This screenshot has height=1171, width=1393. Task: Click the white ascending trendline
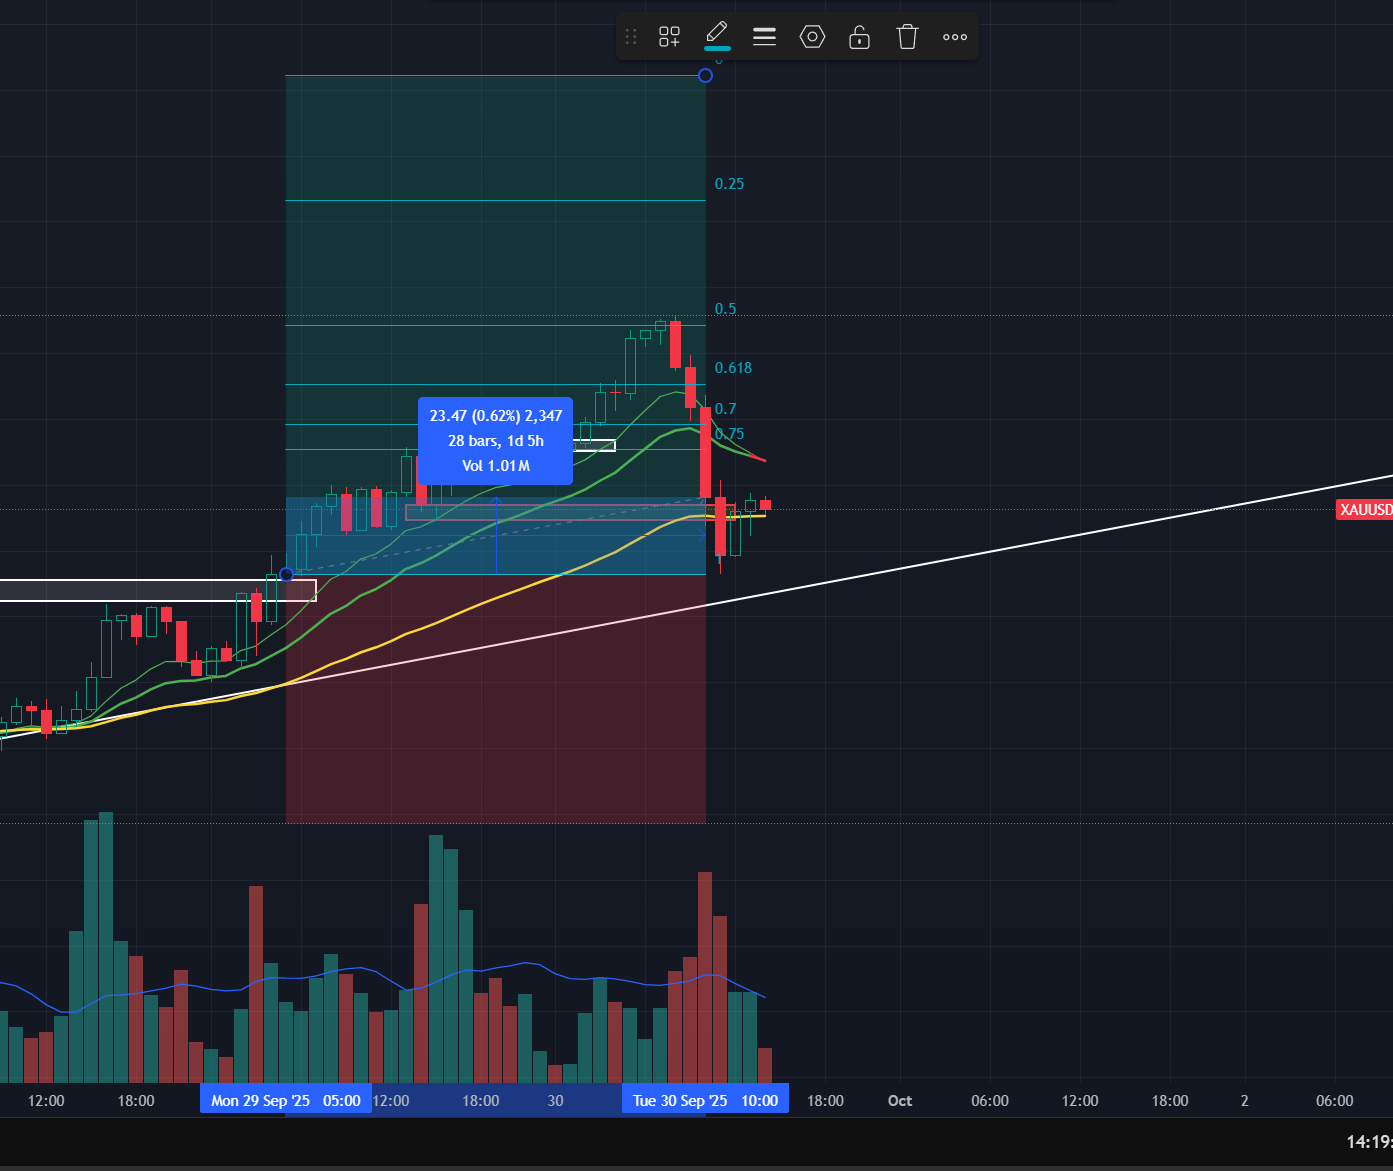[x=1000, y=551]
